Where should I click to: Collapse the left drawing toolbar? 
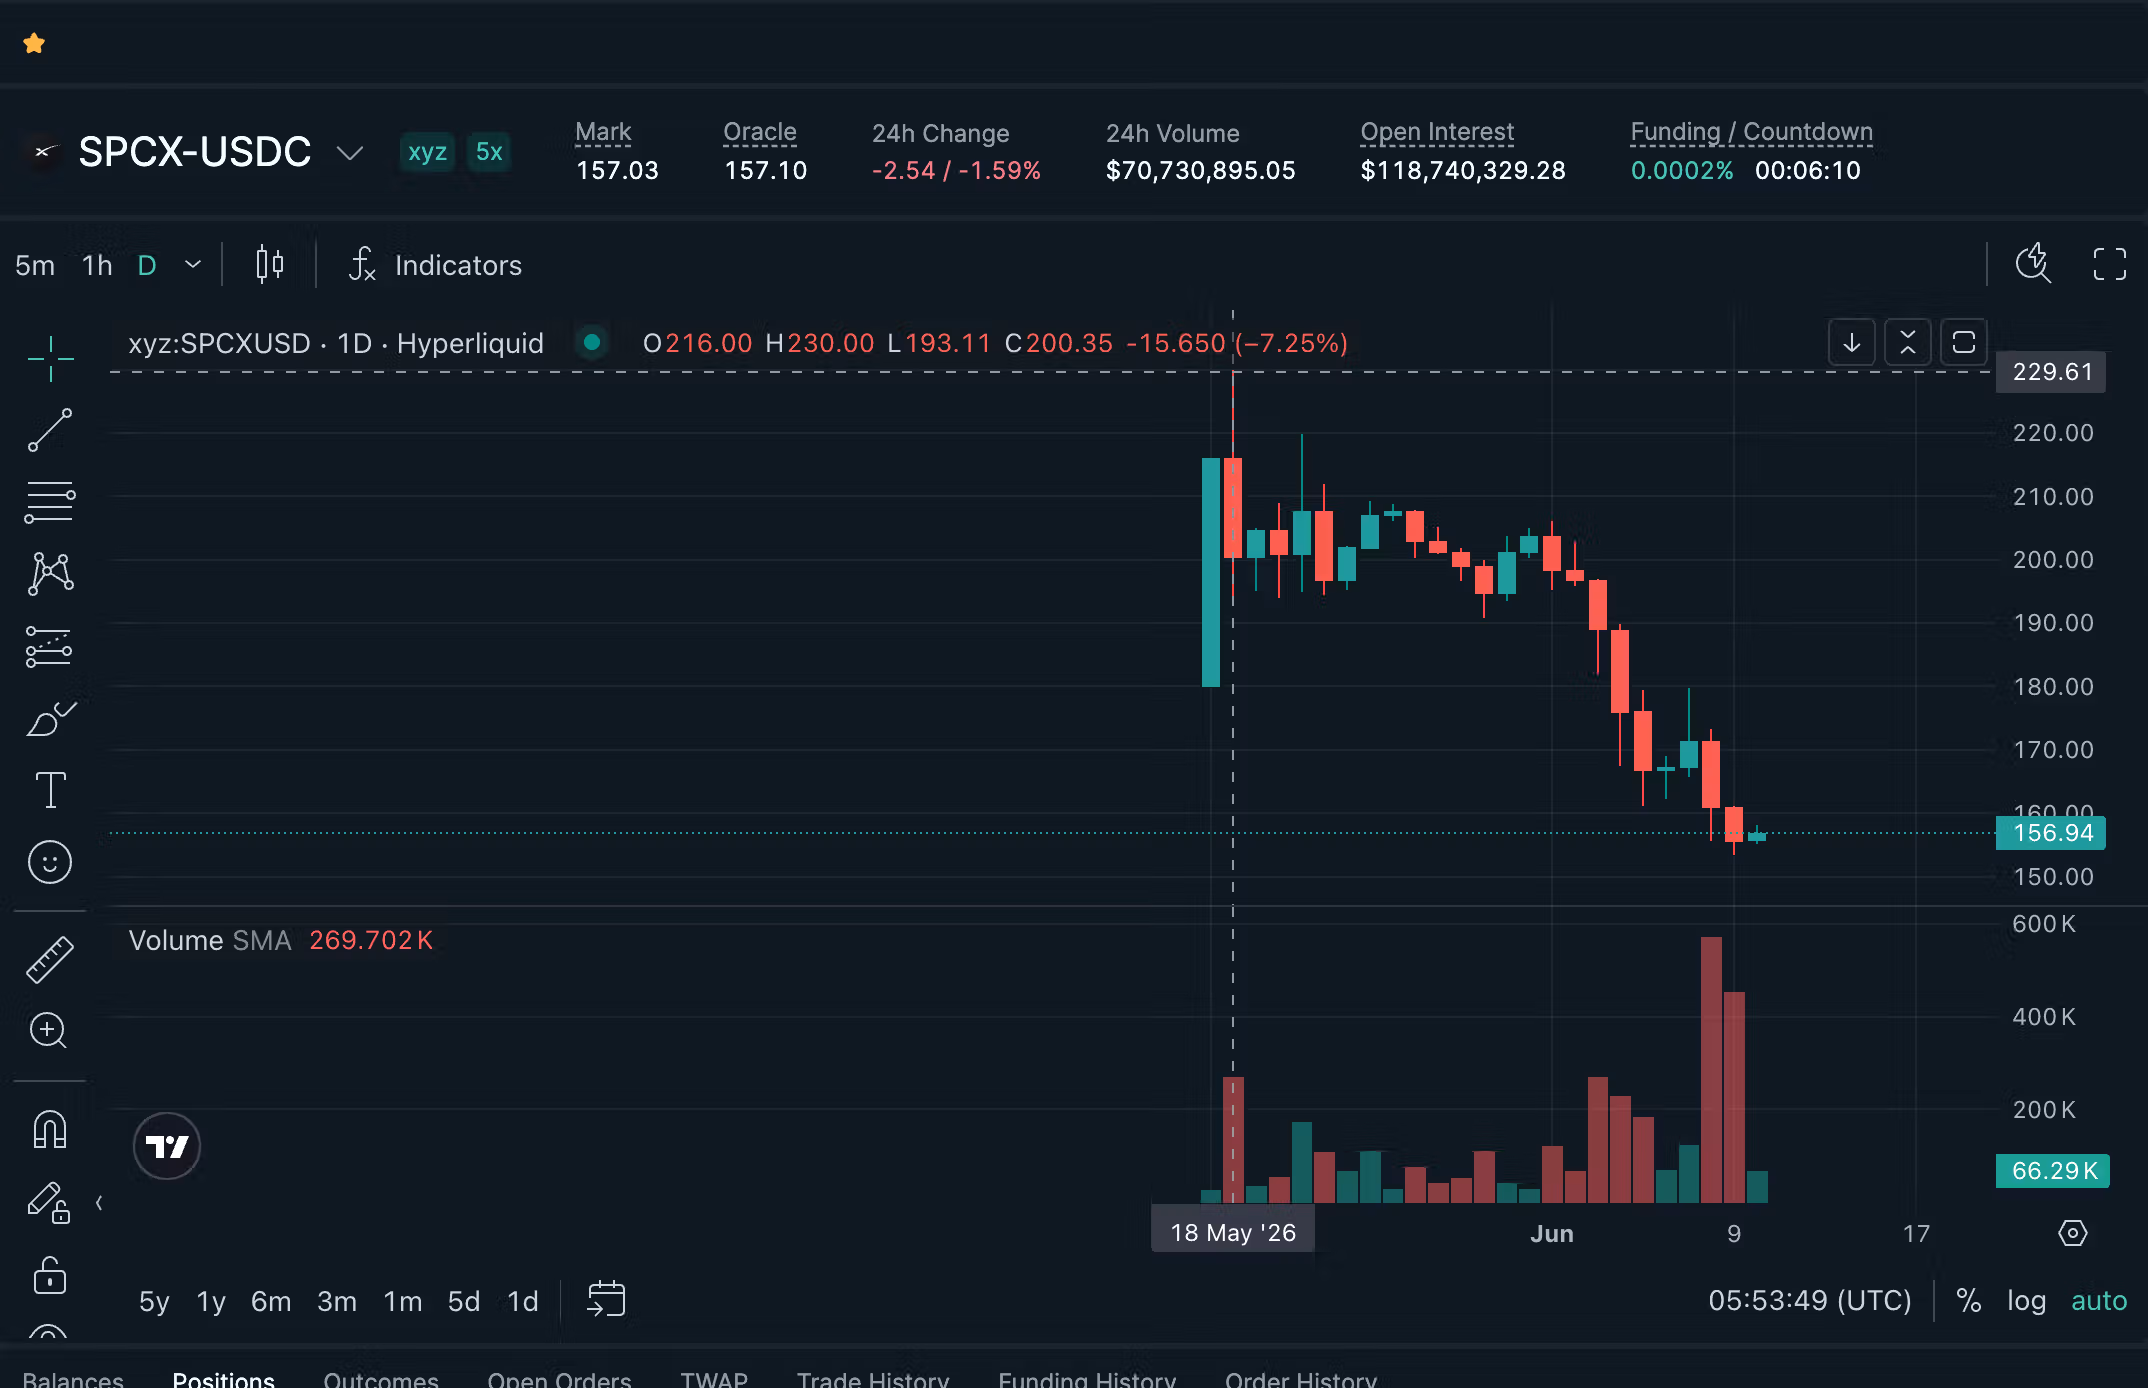99,1203
